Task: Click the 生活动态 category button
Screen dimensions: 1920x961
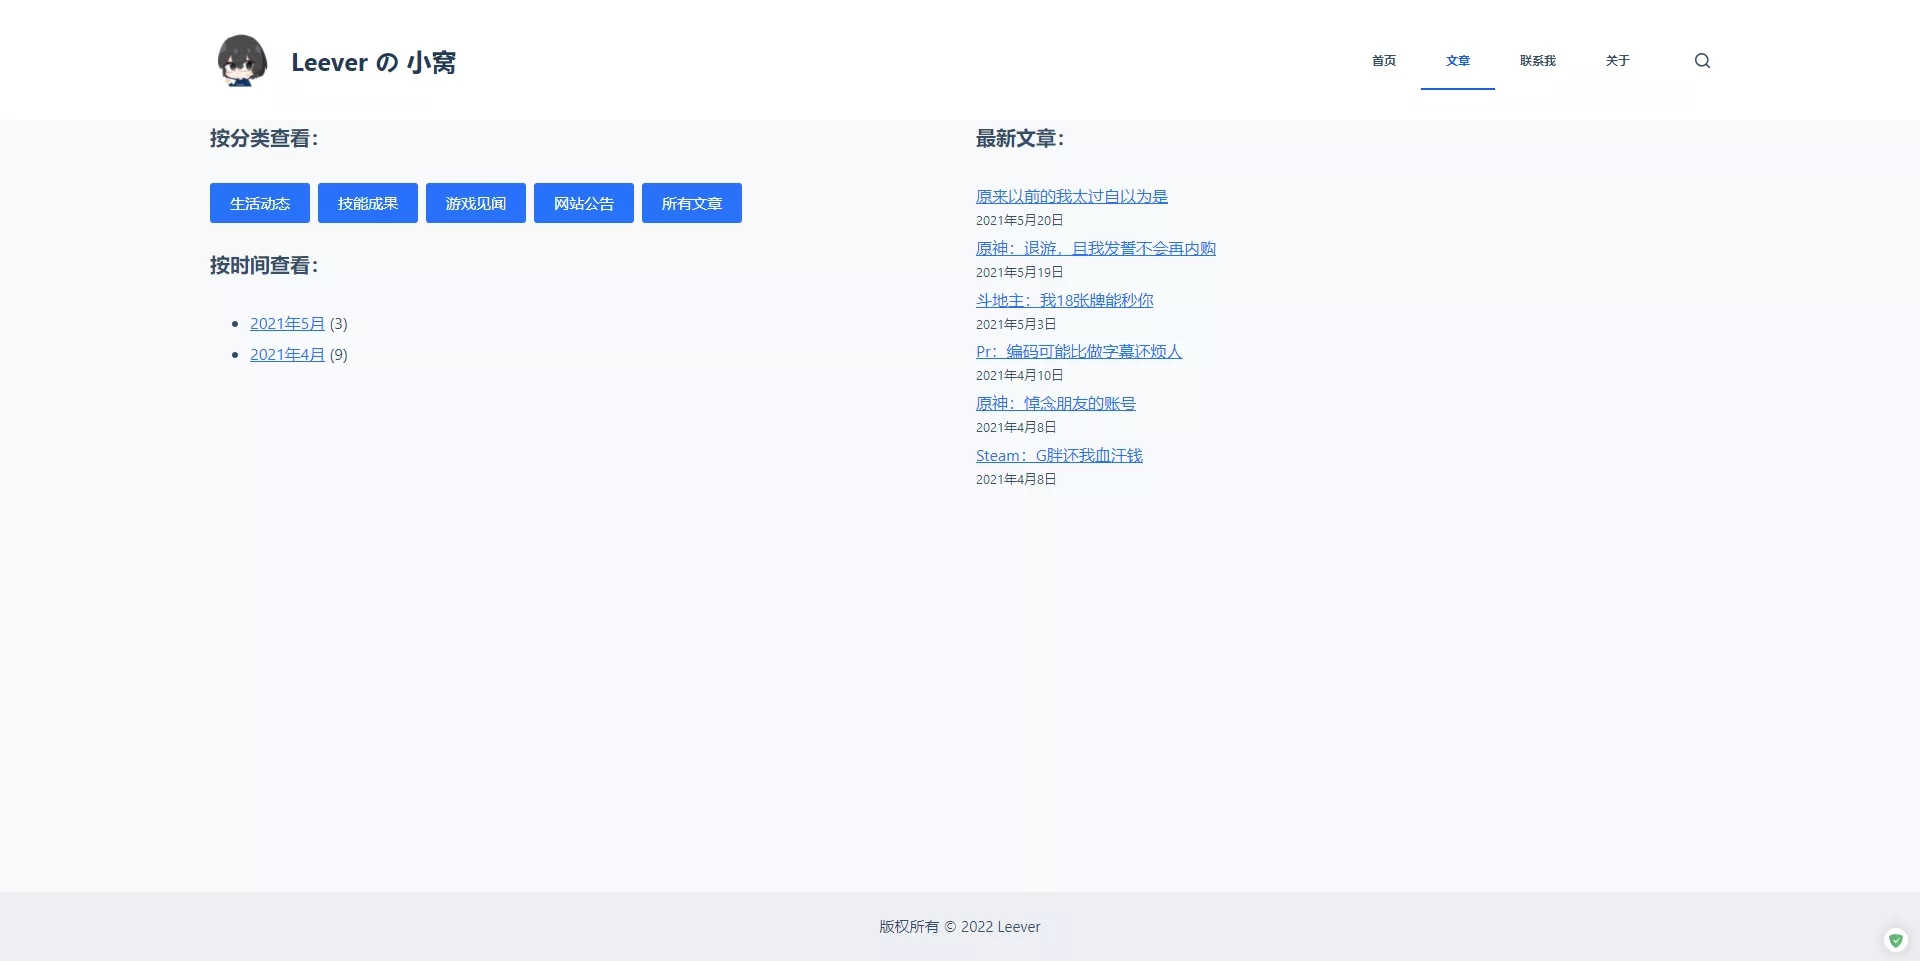Action: pyautogui.click(x=260, y=203)
